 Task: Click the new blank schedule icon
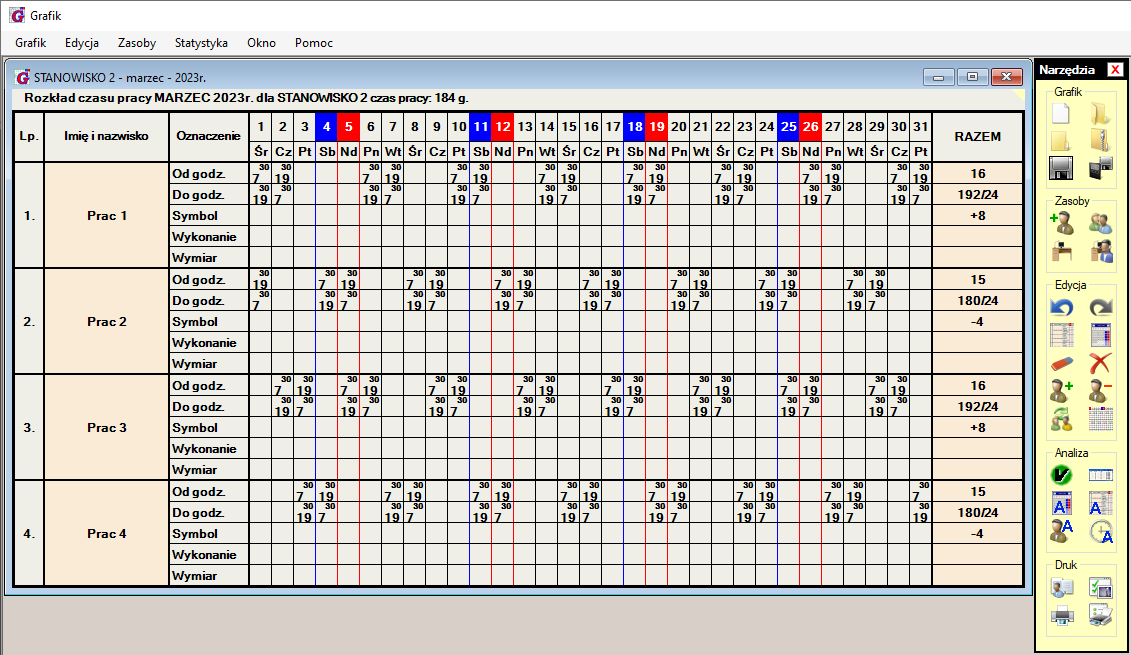pyautogui.click(x=1061, y=113)
